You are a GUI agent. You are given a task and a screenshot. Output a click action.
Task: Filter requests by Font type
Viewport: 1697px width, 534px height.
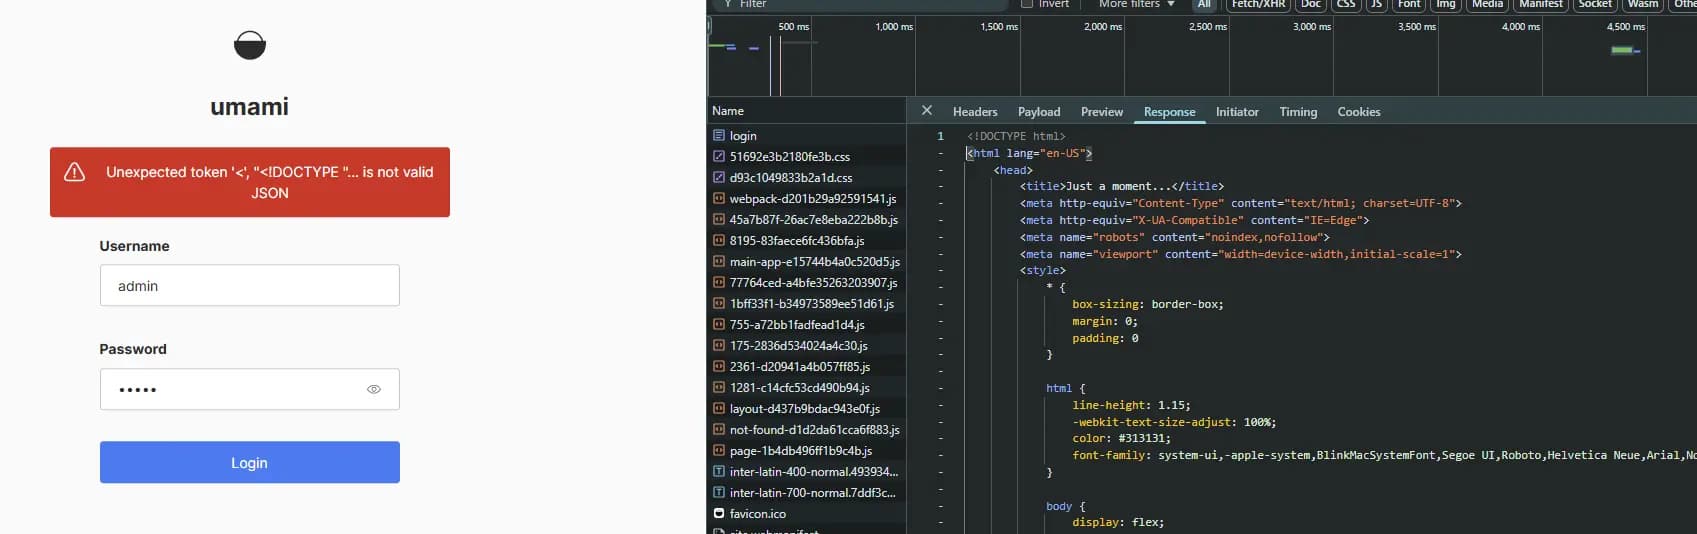click(1409, 4)
